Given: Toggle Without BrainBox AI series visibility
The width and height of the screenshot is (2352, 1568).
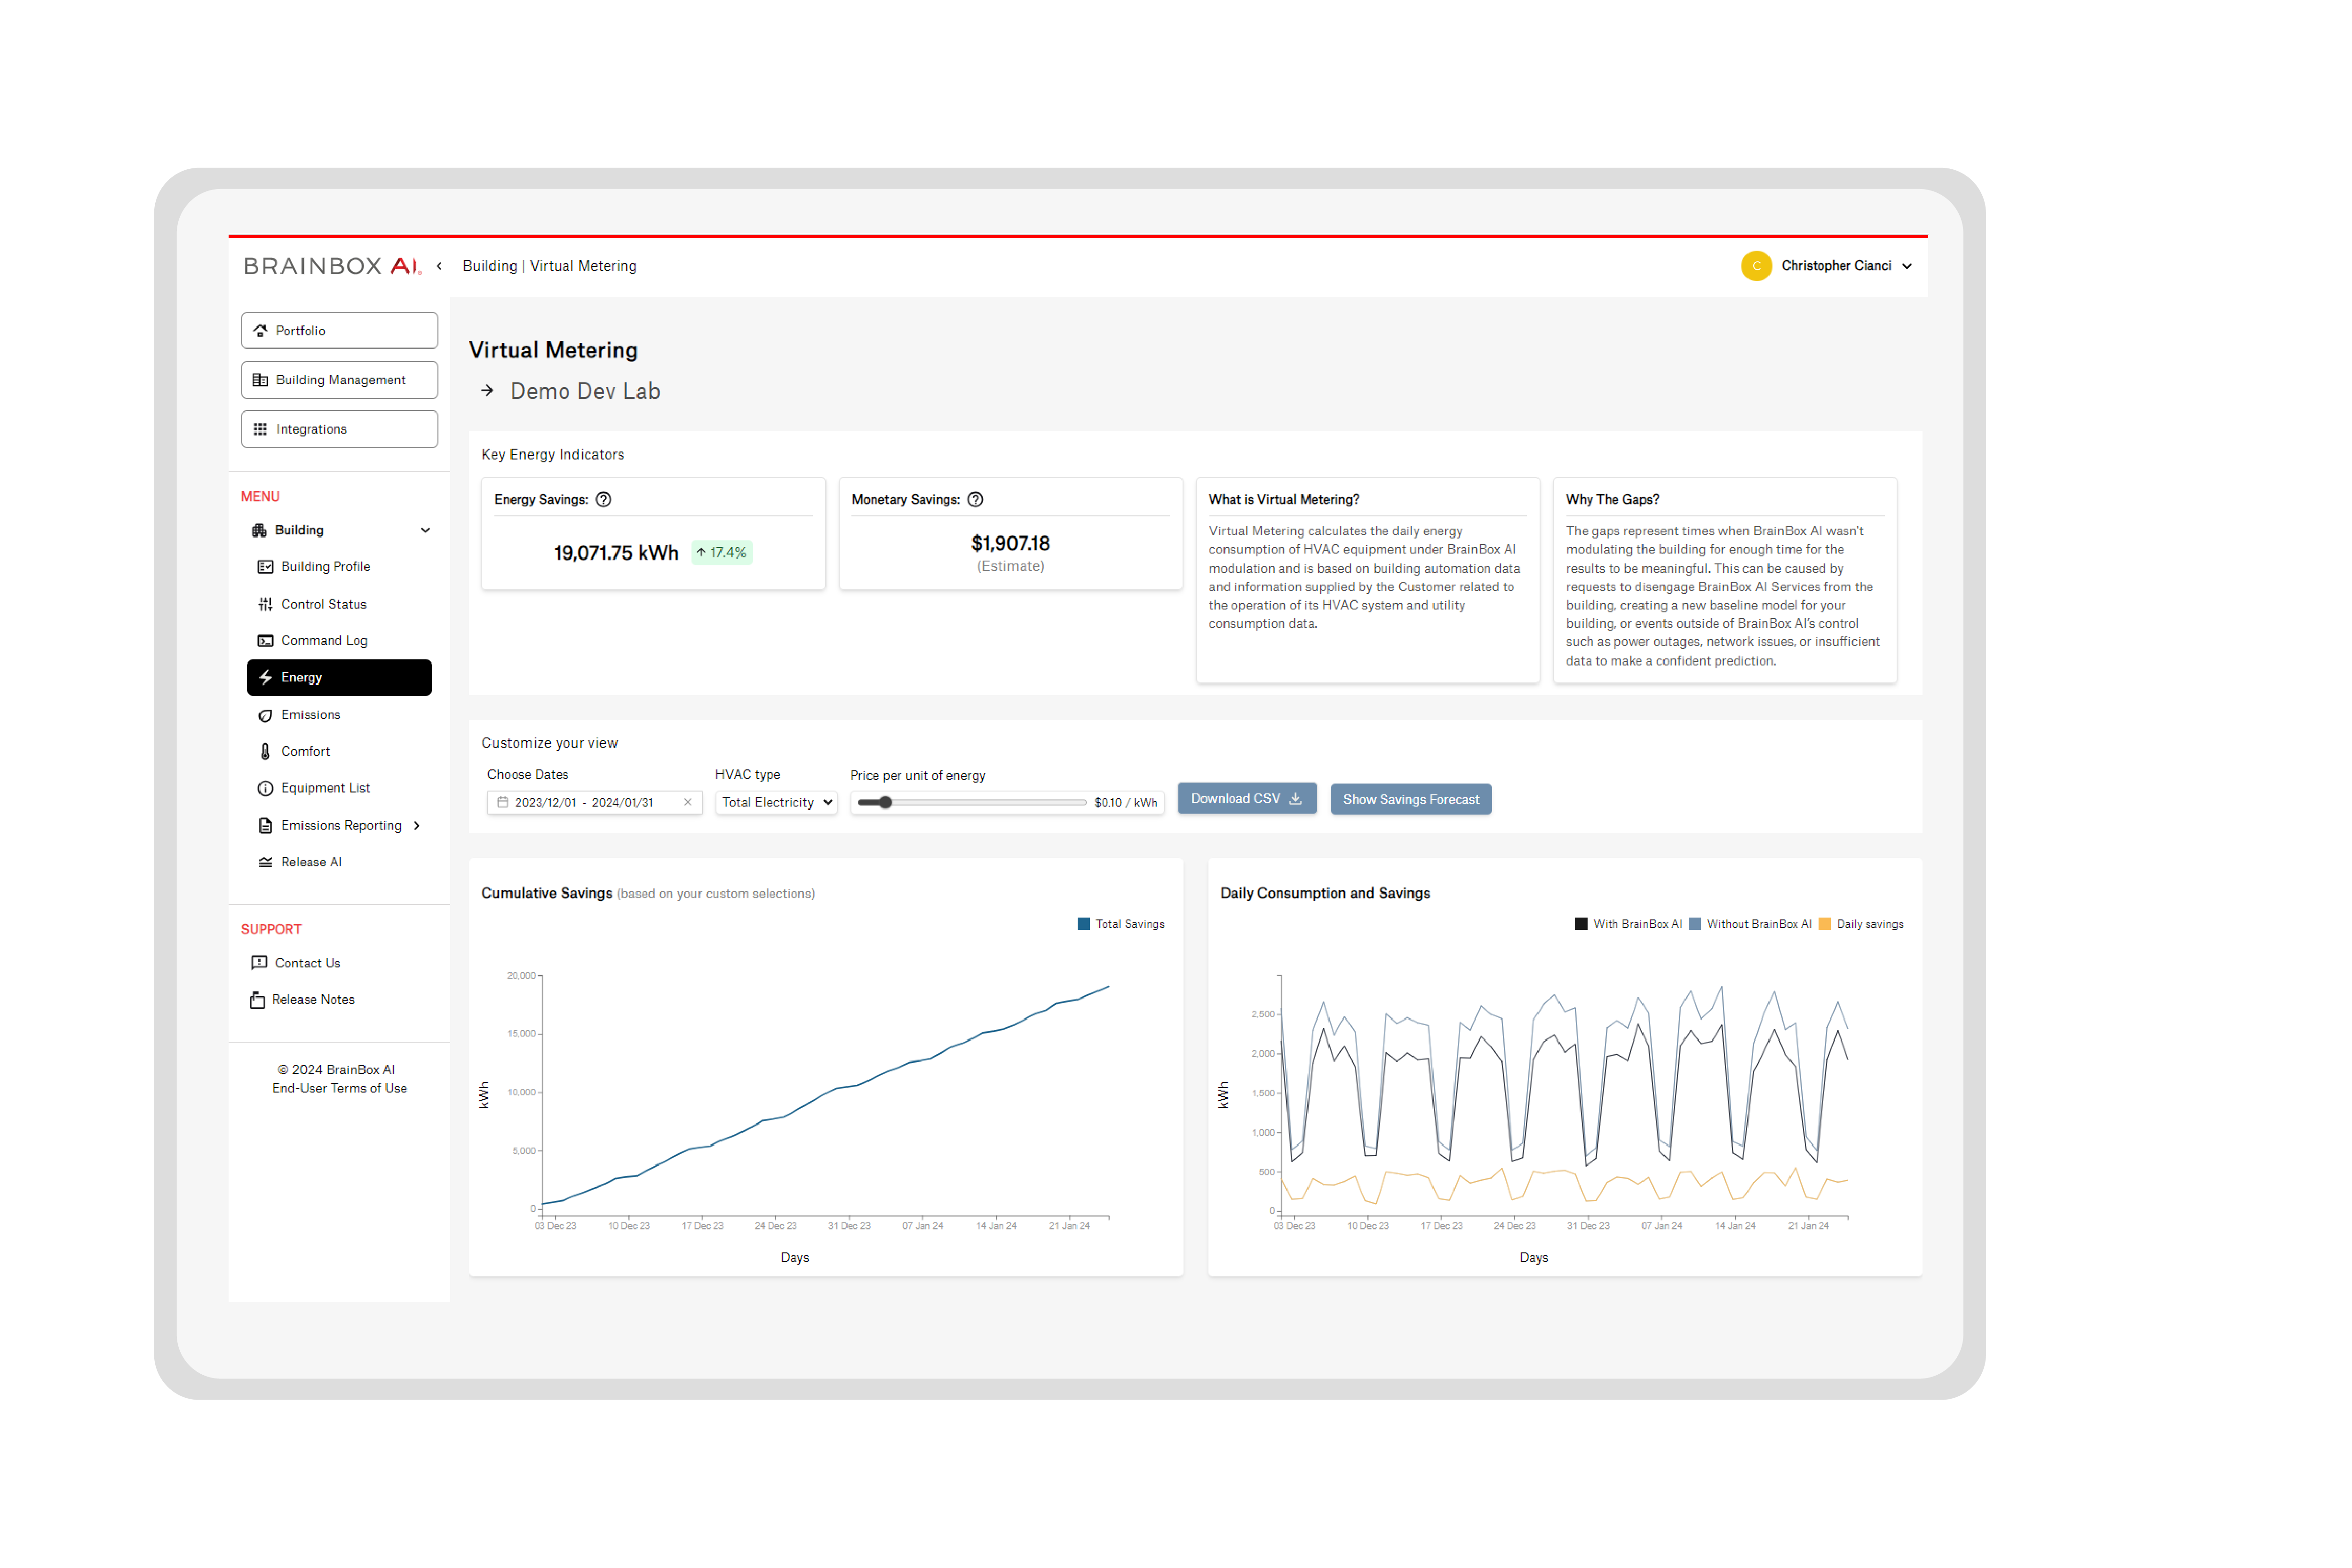Looking at the screenshot, I should (x=1750, y=923).
